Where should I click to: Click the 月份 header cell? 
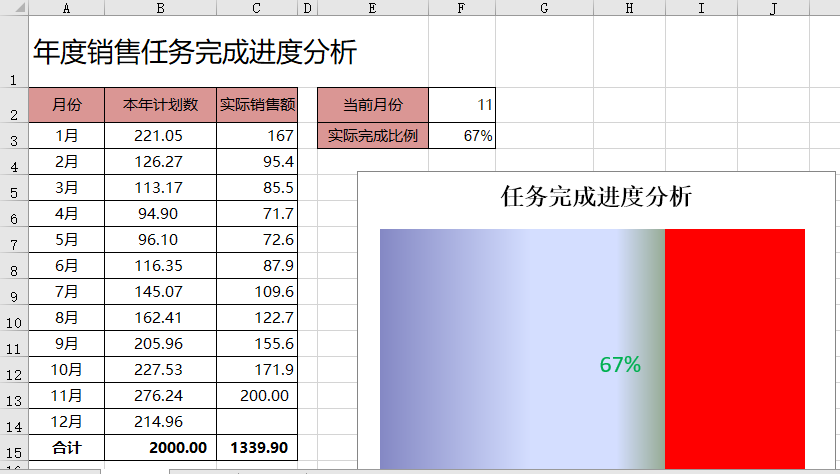(x=66, y=105)
